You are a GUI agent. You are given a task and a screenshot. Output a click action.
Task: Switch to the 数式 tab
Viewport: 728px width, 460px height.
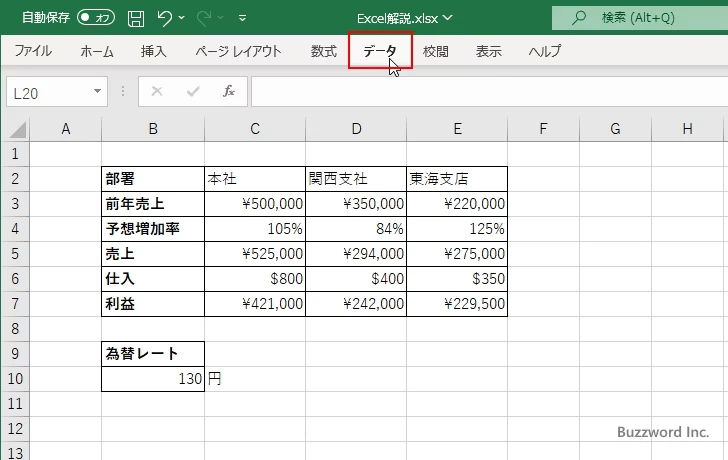pos(324,51)
